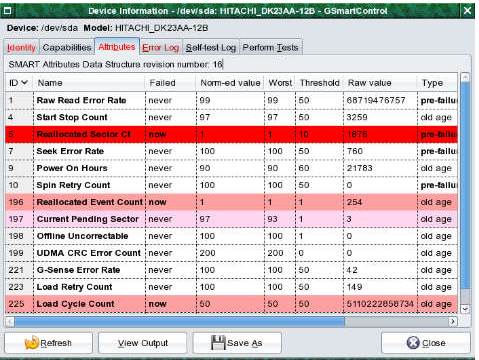Sort by Norm-ed value column header
Viewport: 479px width, 360px height.
230,83
